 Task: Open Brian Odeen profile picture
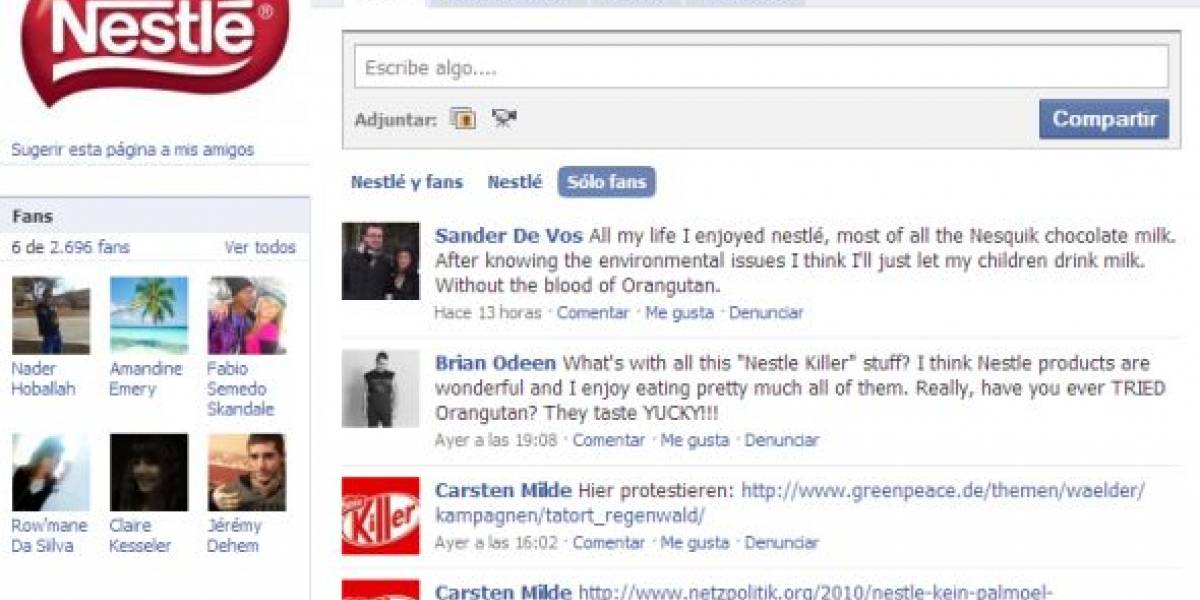381,389
